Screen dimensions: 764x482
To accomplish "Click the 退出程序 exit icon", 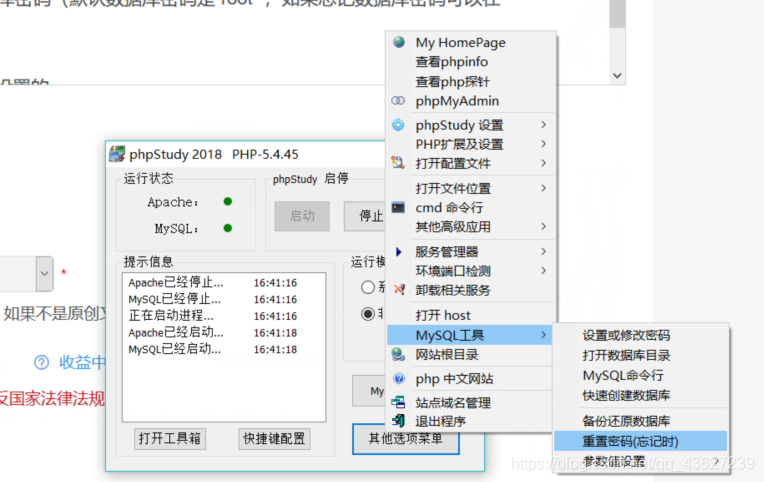I will tap(398, 421).
